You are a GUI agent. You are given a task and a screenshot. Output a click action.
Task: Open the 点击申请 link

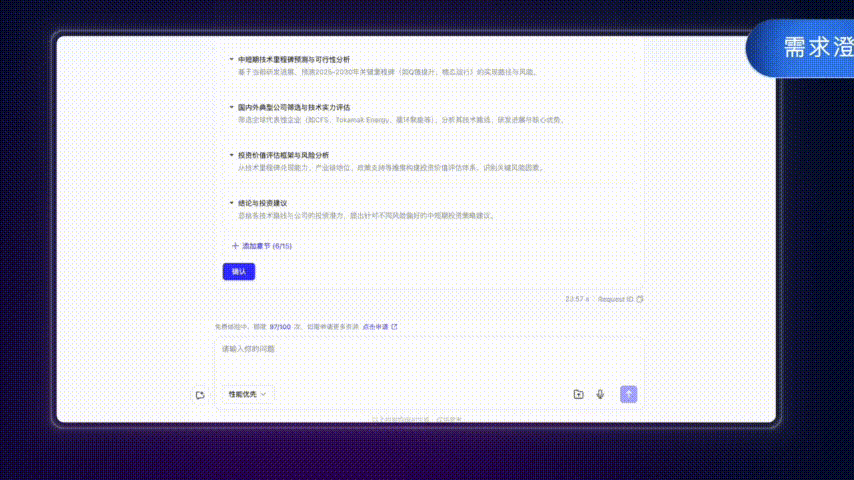(380, 327)
